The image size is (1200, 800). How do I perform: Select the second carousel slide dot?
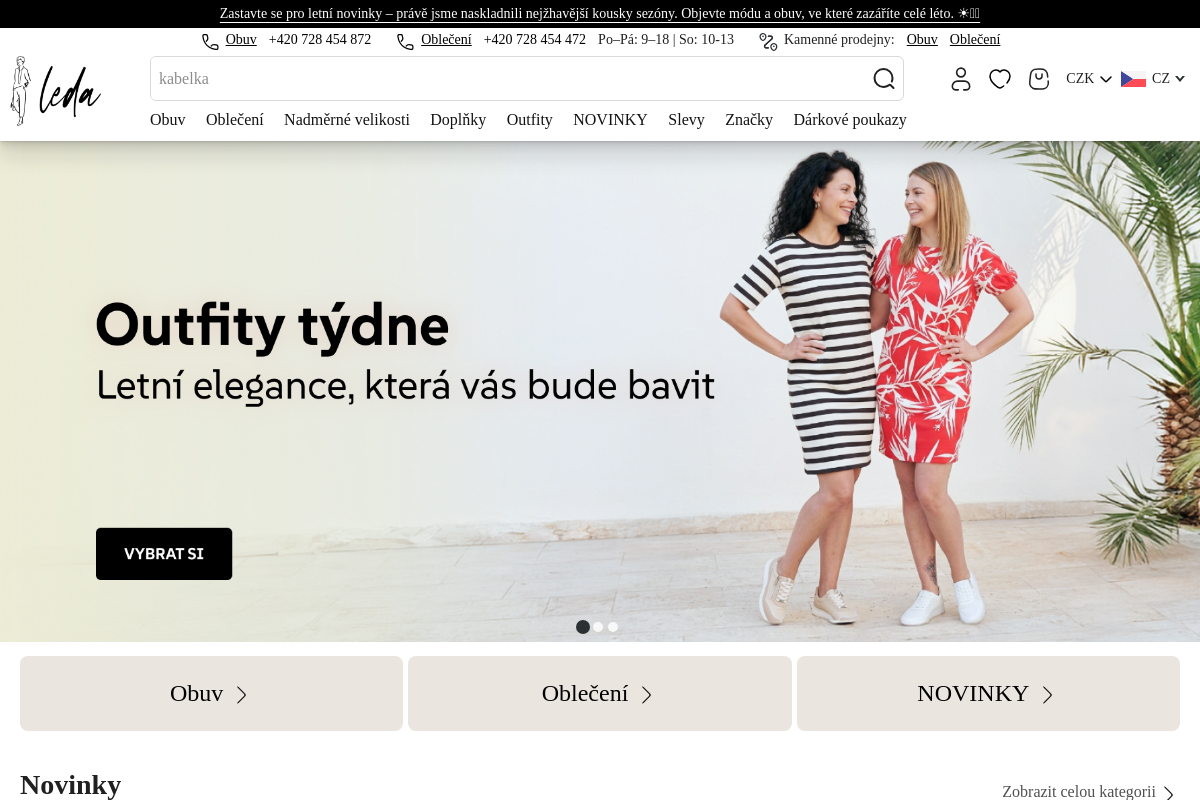pos(598,627)
